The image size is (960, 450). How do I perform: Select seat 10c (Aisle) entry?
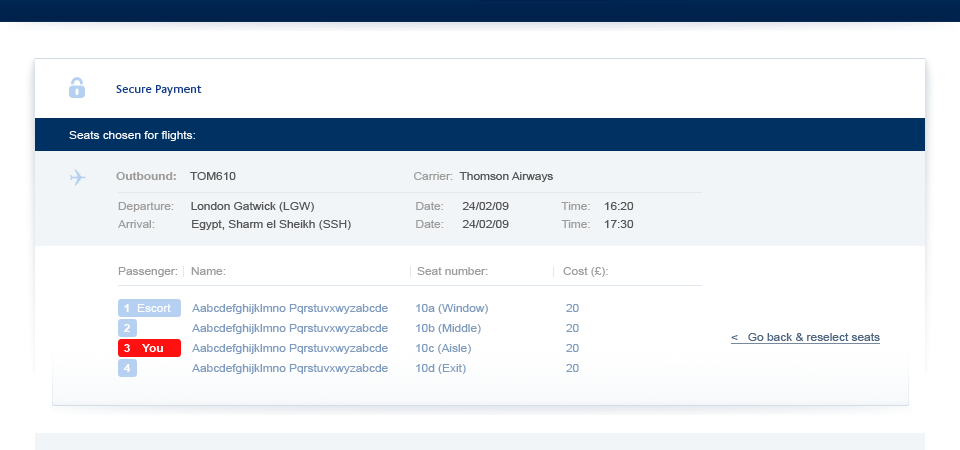pos(443,348)
